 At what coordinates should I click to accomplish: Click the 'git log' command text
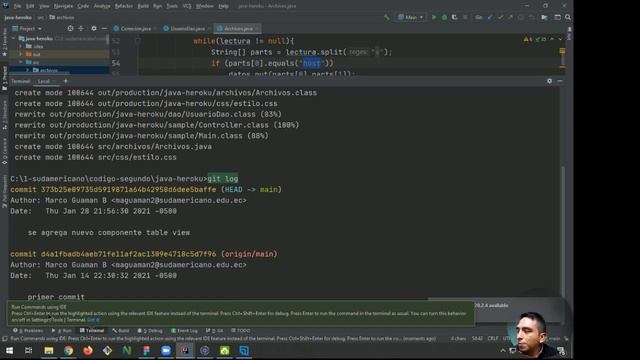[x=223, y=179]
